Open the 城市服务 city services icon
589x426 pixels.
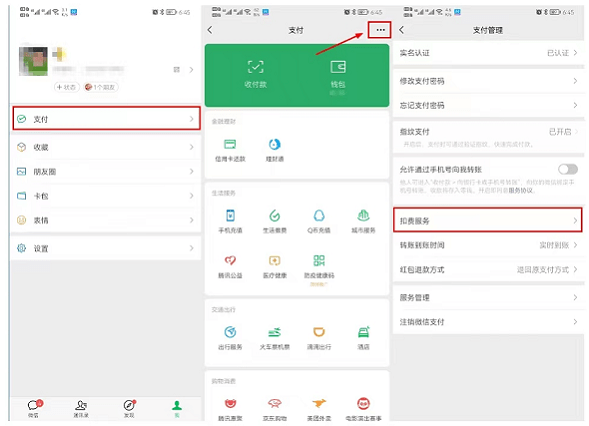(363, 215)
